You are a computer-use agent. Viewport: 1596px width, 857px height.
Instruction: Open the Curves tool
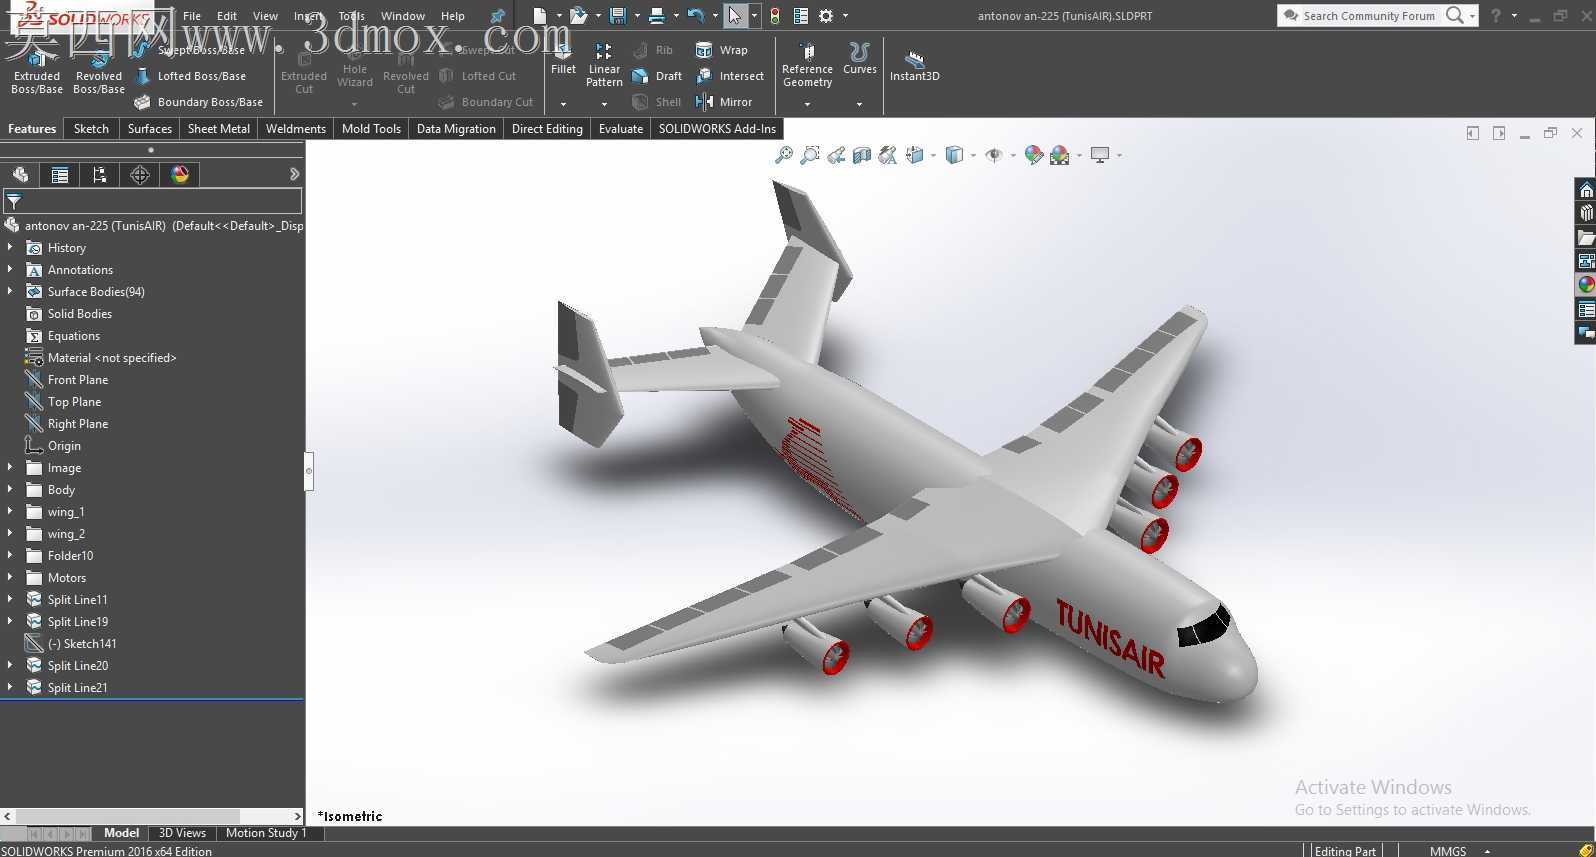[859, 59]
